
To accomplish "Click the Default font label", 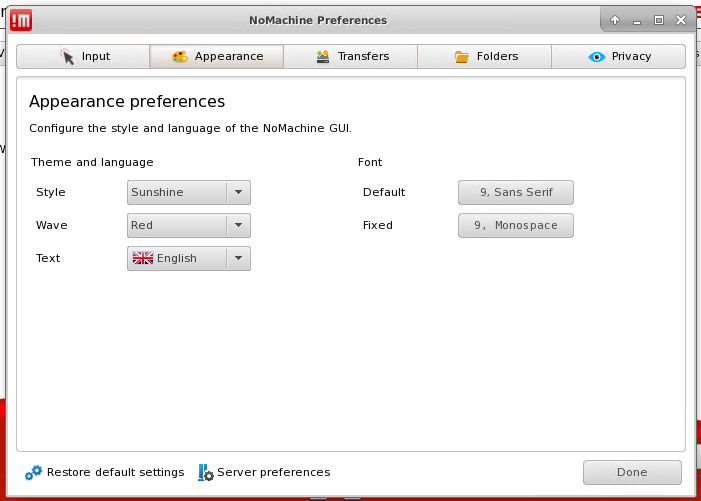I will 384,192.
